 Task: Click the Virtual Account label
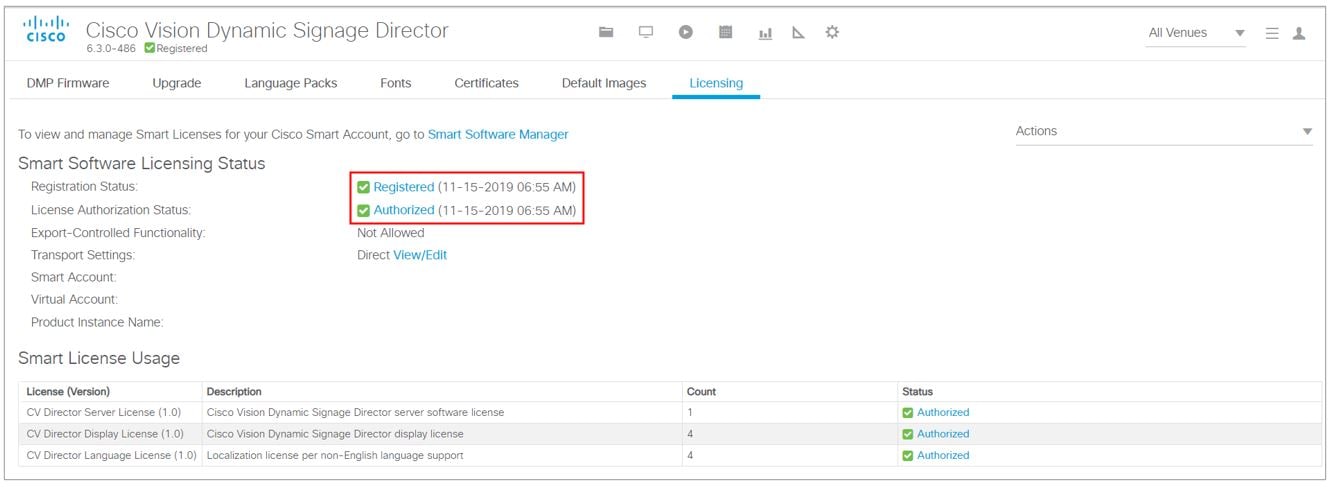[x=74, y=299]
